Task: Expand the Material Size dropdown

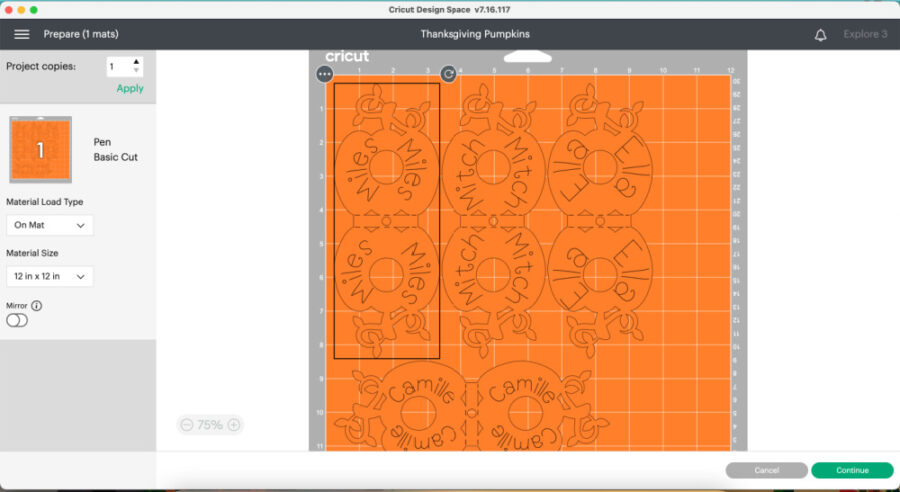Action: tap(50, 276)
